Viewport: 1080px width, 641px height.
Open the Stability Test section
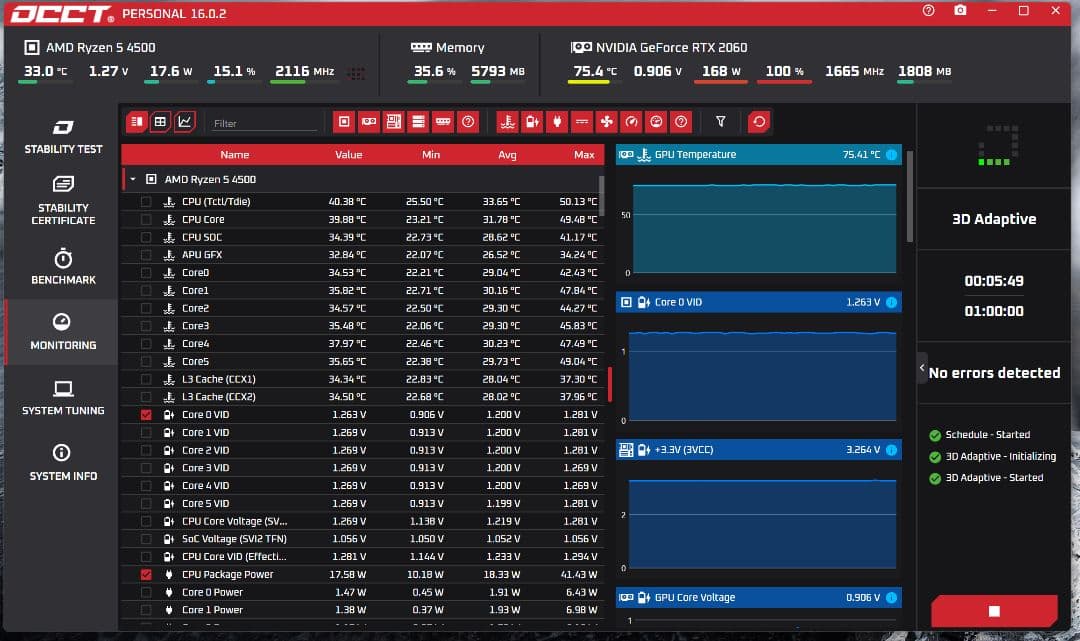[x=63, y=137]
